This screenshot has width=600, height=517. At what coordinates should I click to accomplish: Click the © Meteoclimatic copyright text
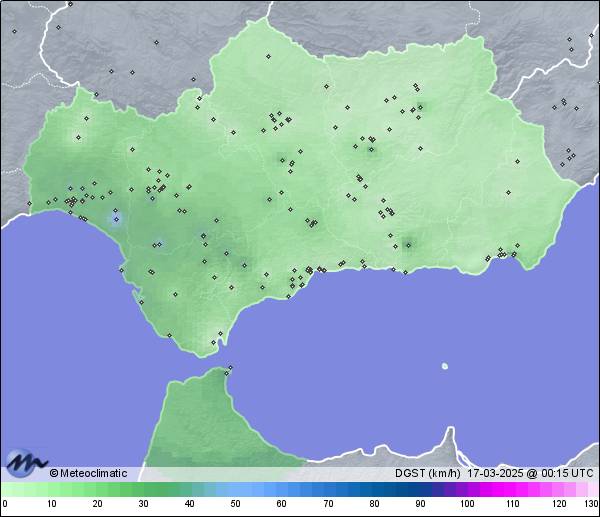click(88, 473)
